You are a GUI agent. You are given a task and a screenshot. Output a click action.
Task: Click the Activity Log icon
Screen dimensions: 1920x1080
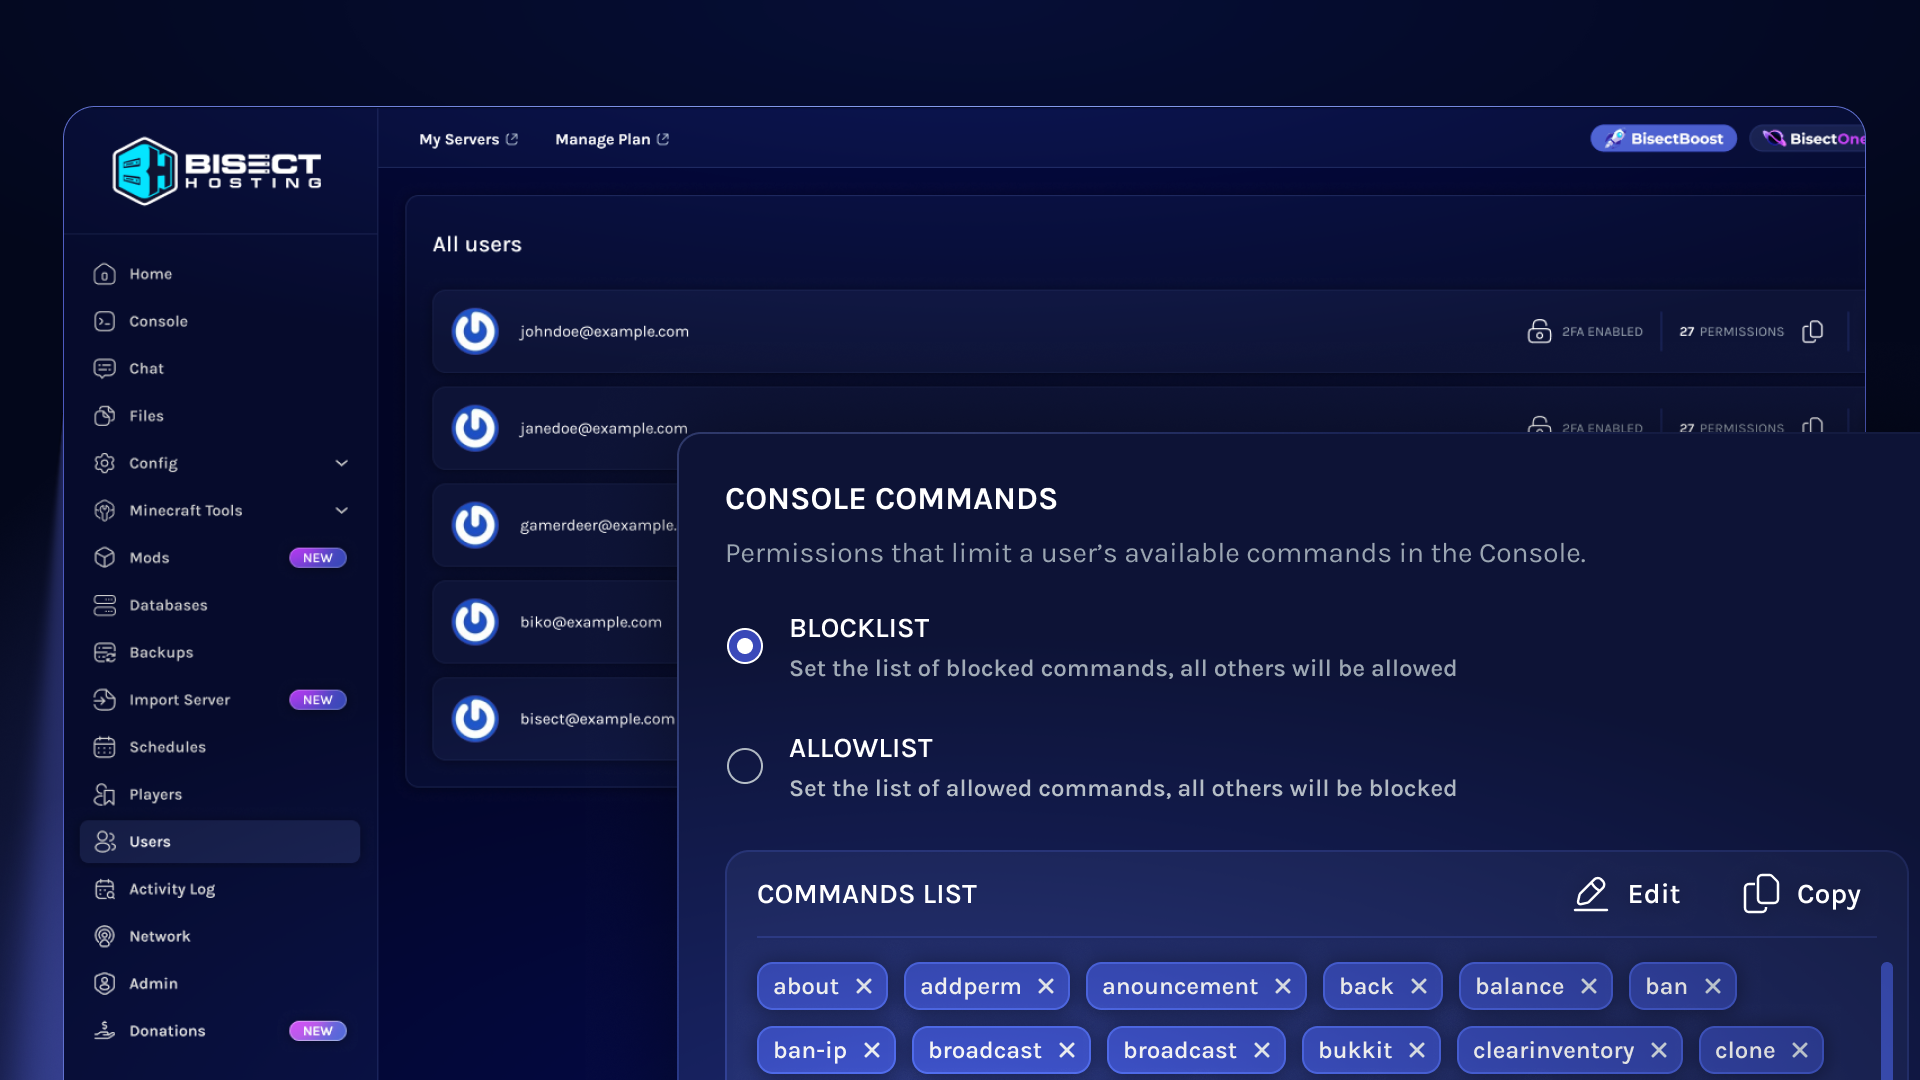click(105, 889)
